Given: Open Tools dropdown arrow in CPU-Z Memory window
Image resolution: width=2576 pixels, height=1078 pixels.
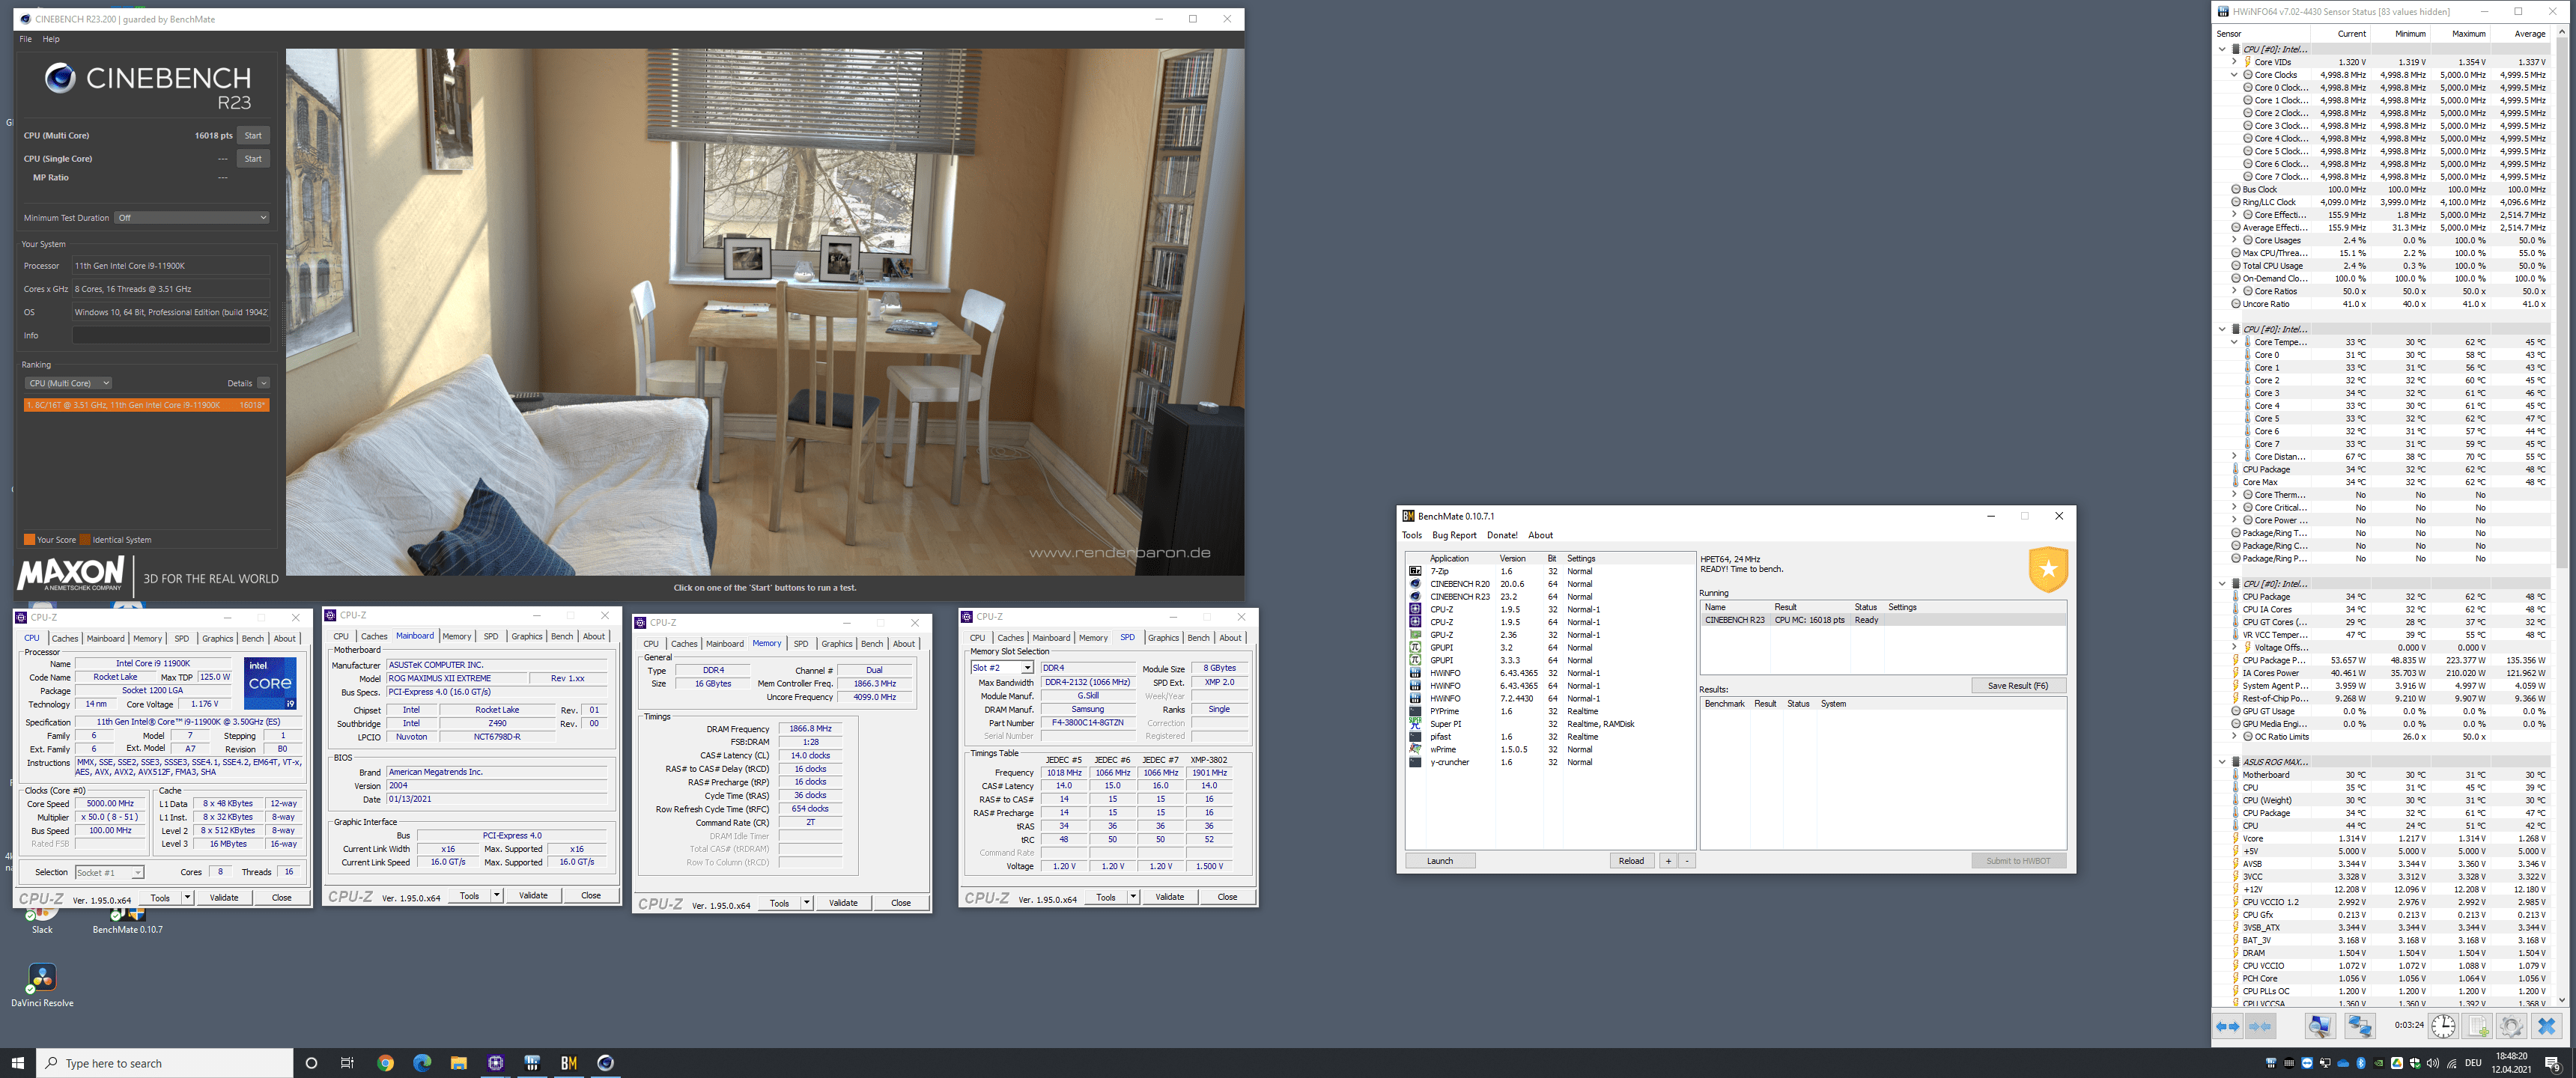Looking at the screenshot, I should (x=806, y=903).
